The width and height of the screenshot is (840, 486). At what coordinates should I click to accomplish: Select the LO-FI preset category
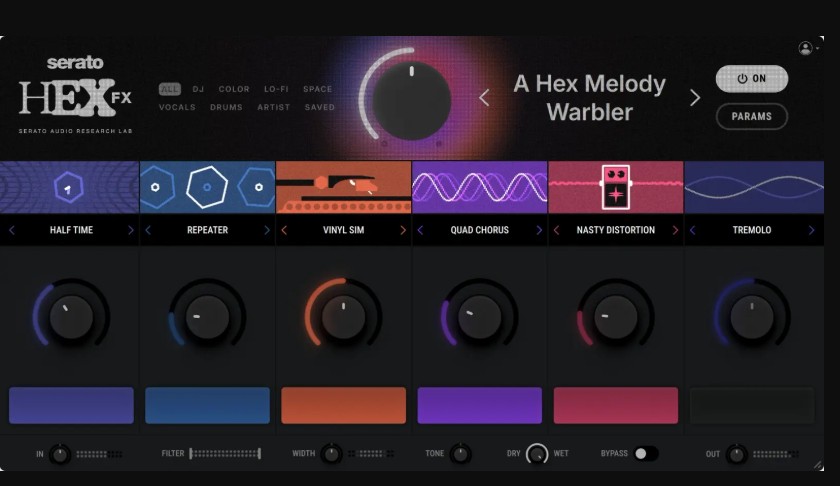(276, 89)
